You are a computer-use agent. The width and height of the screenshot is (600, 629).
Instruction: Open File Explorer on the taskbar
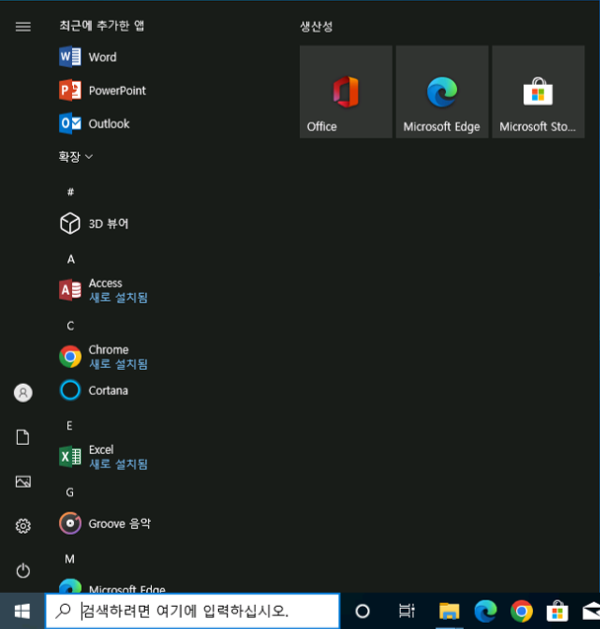(449, 611)
